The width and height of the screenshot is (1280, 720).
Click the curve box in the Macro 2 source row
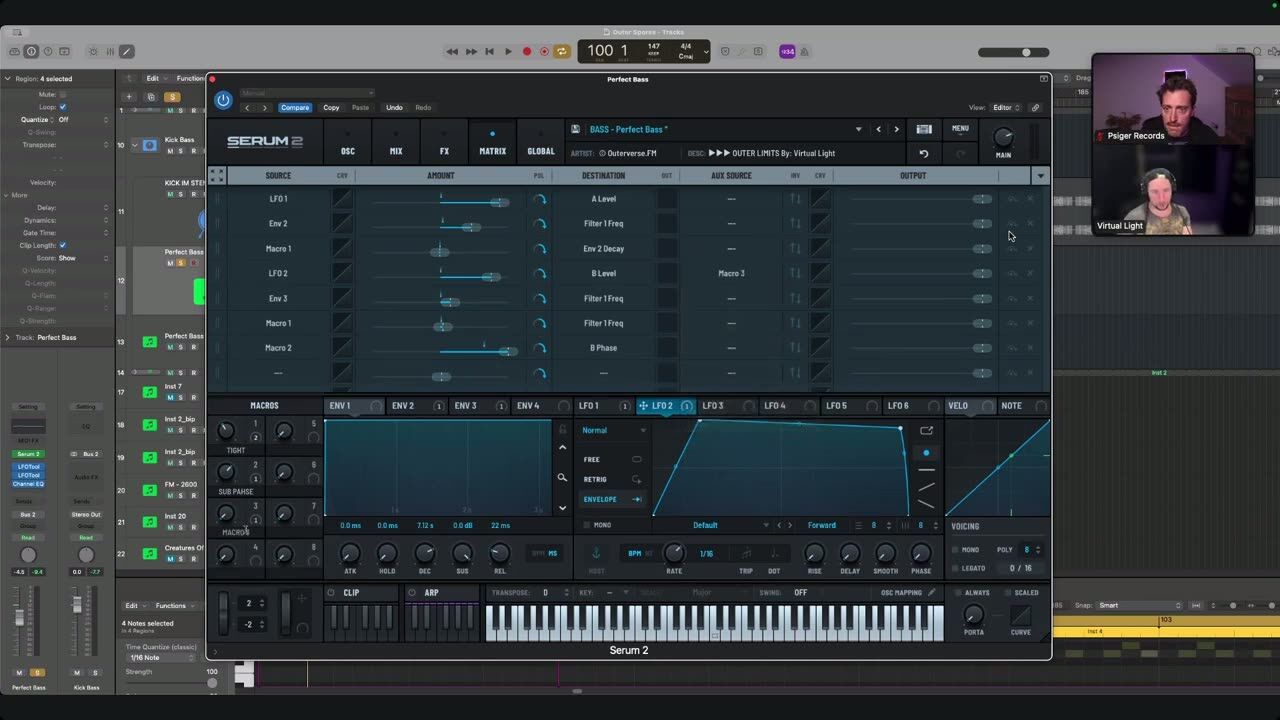[342, 348]
